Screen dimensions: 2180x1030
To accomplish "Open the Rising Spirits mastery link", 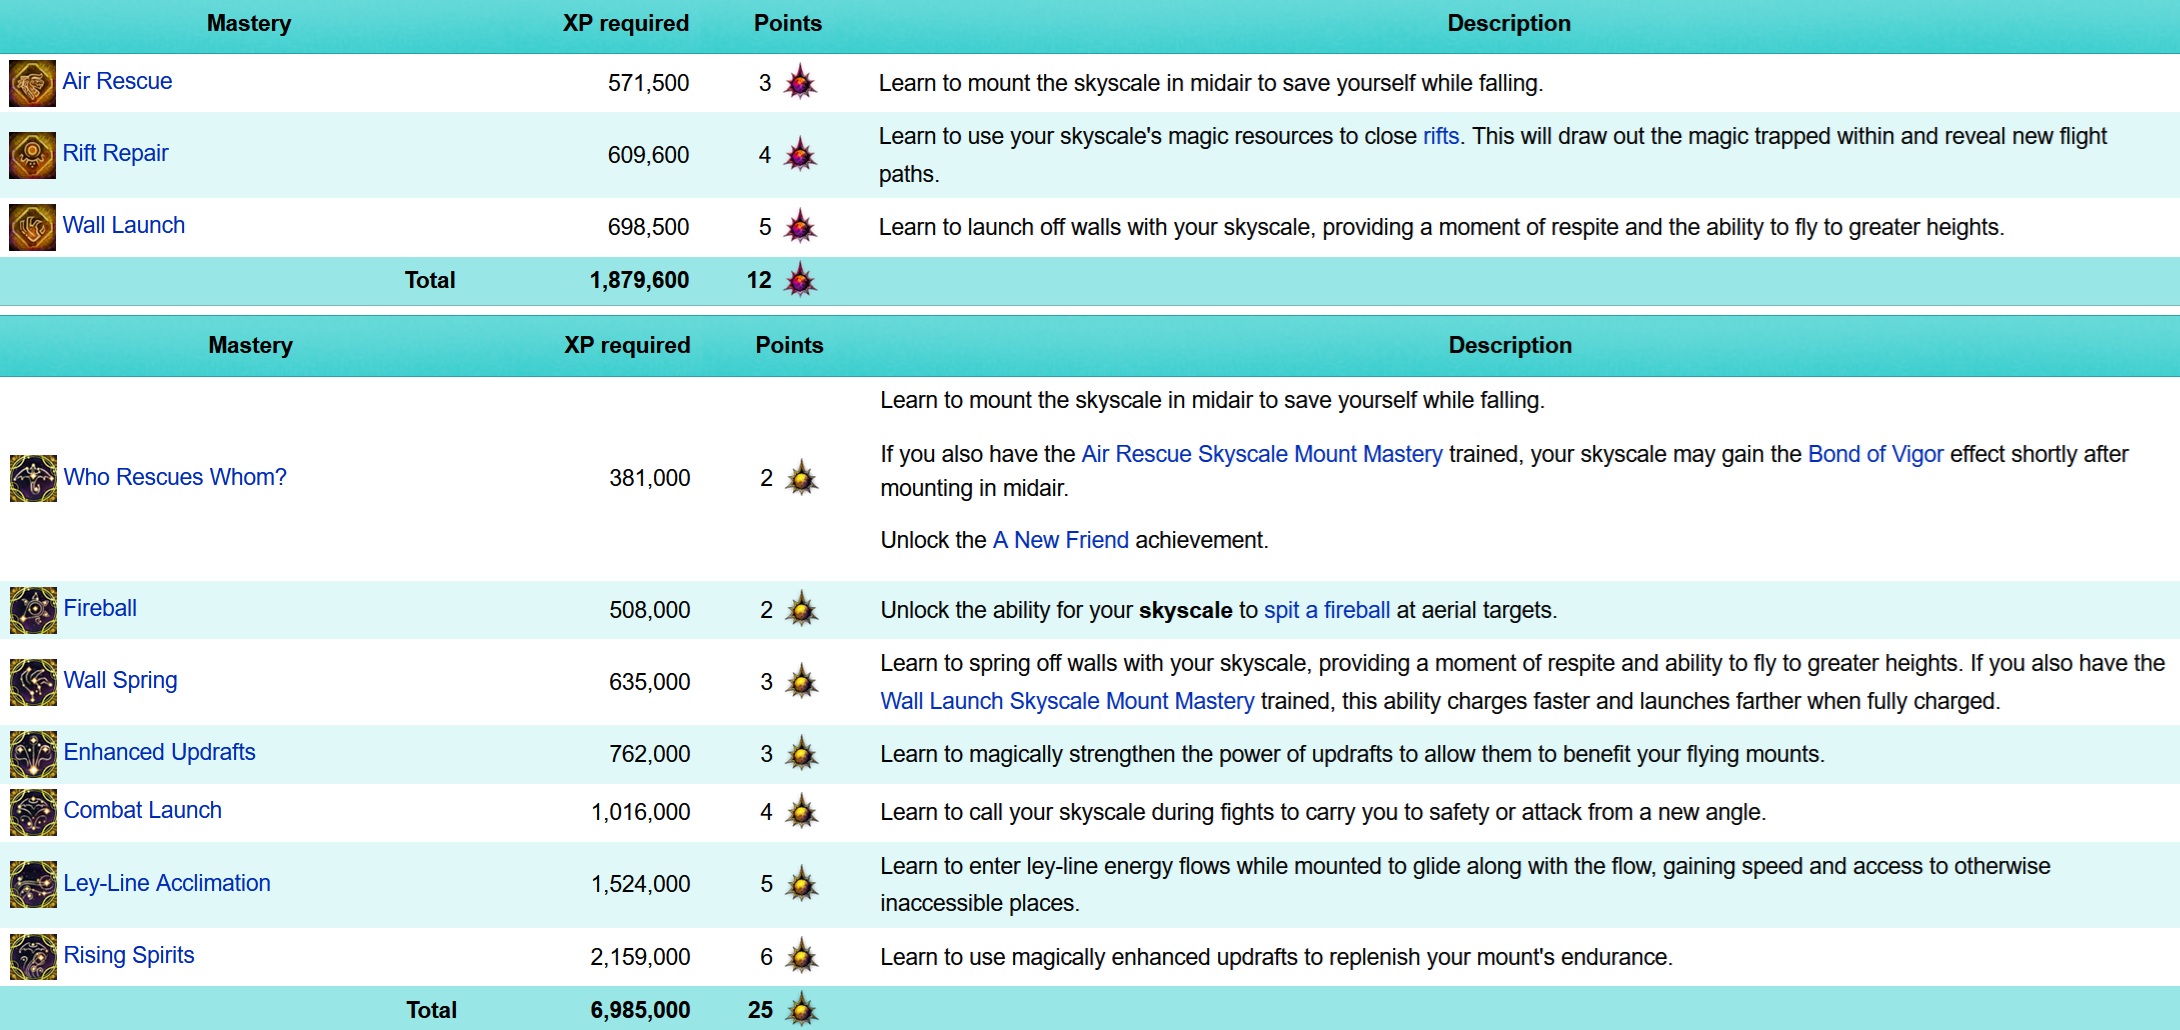I will point(129,955).
